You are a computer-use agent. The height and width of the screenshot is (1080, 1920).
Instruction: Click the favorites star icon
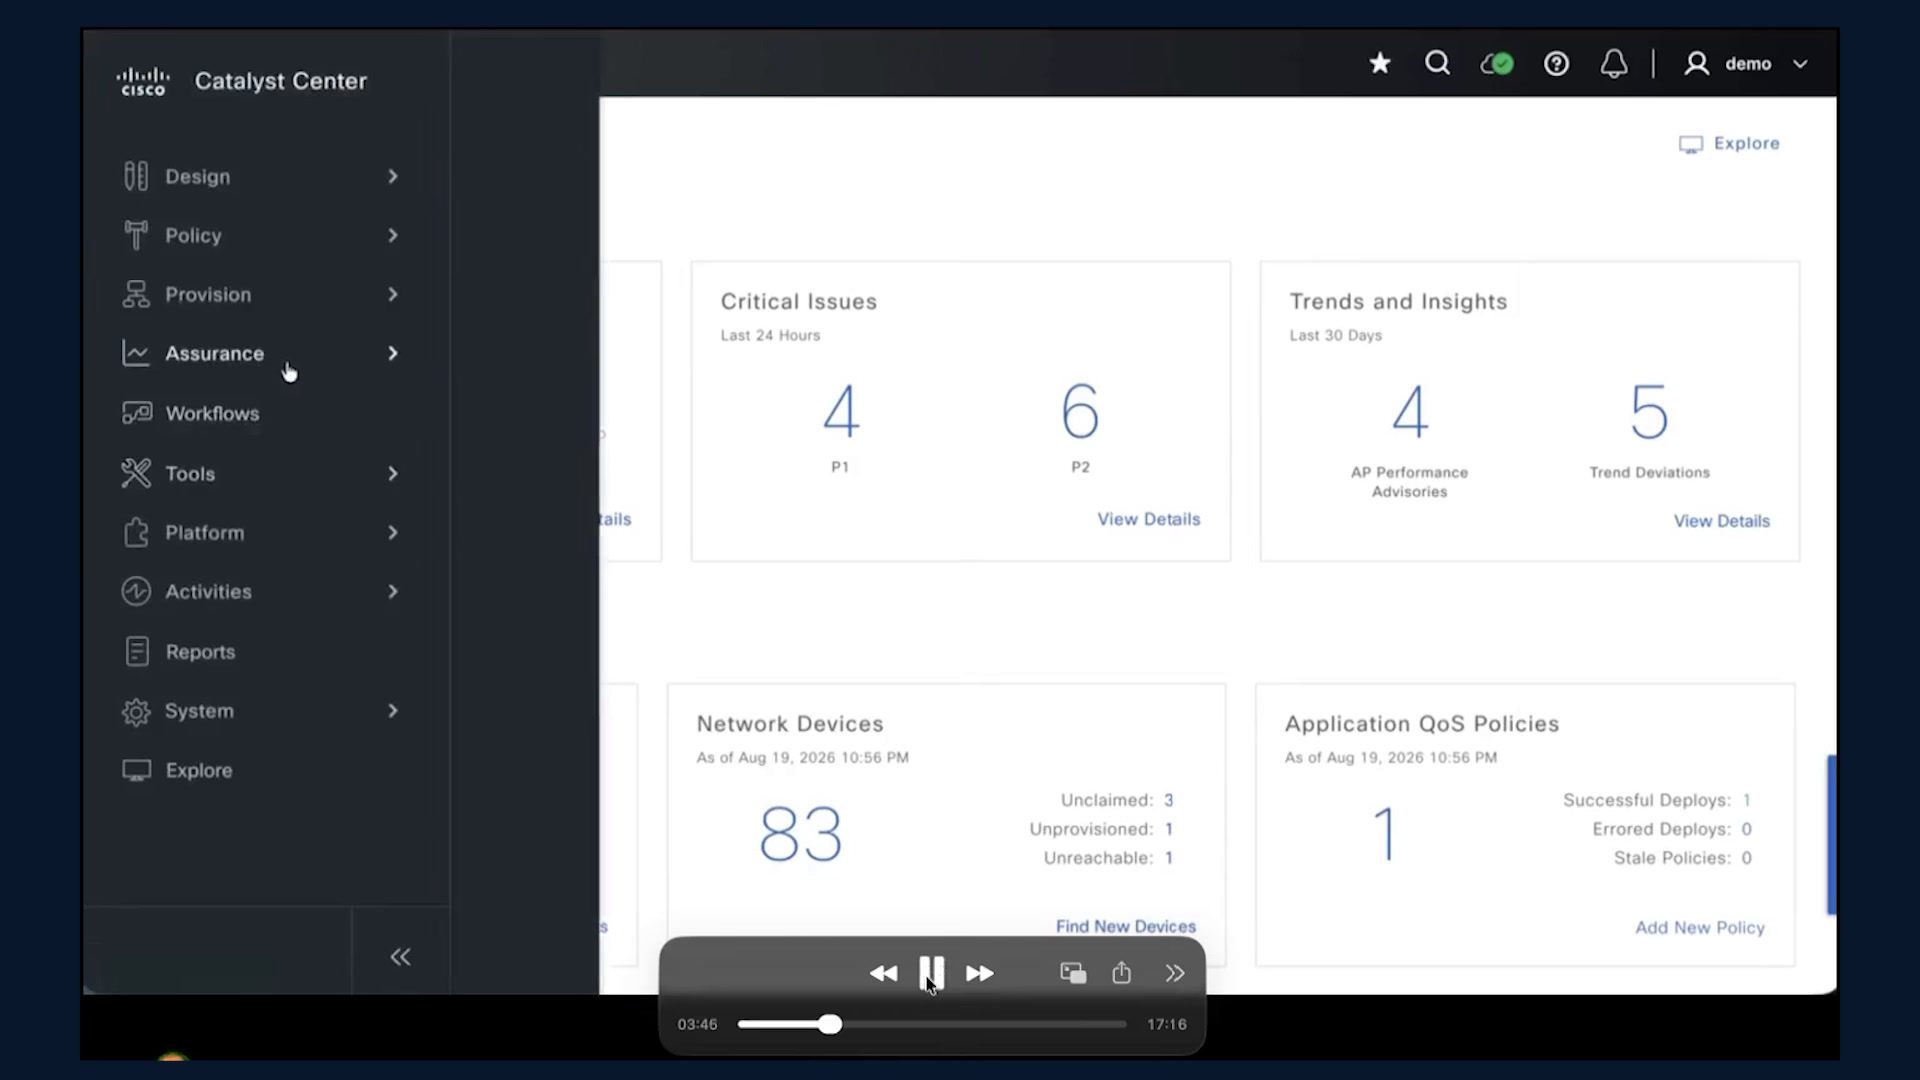coord(1380,63)
